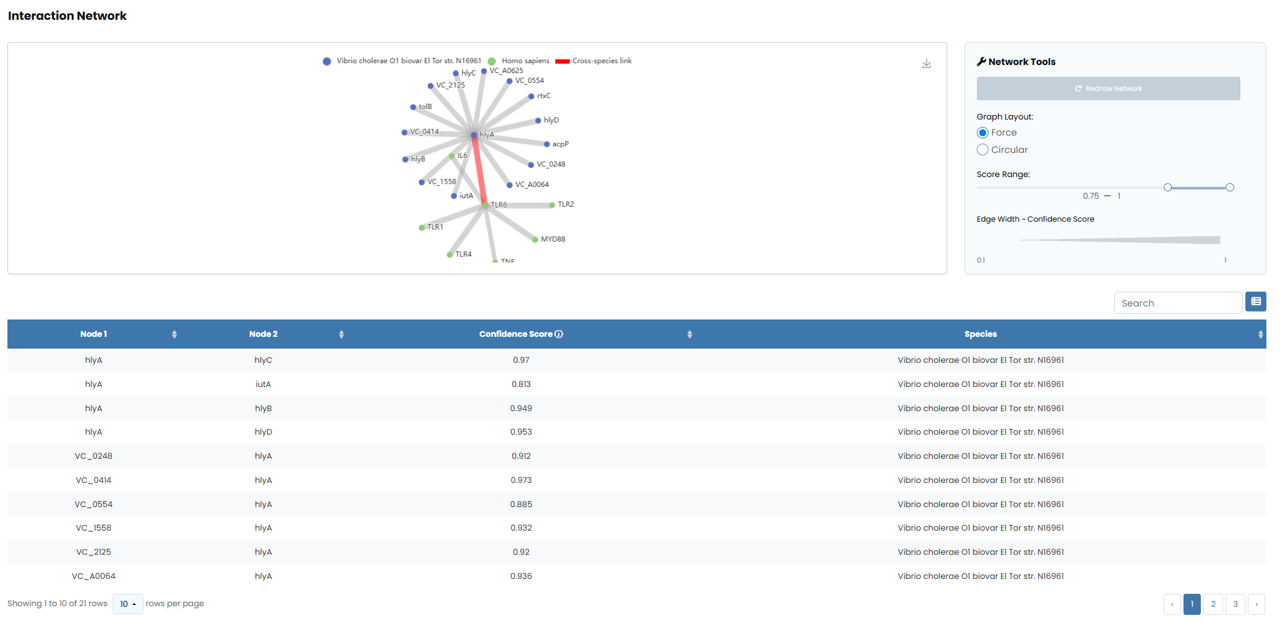Click the Redraw Network button
The width and height of the screenshot is (1280, 626).
[1108, 89]
